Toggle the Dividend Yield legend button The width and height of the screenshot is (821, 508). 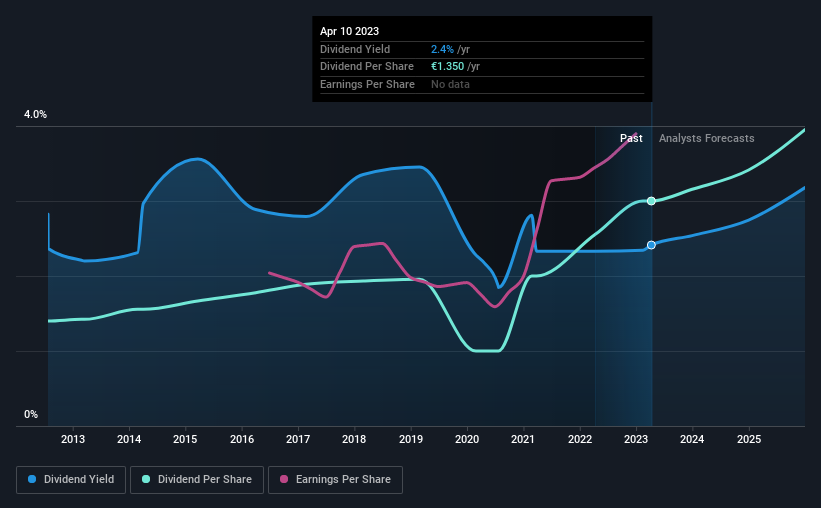point(71,480)
